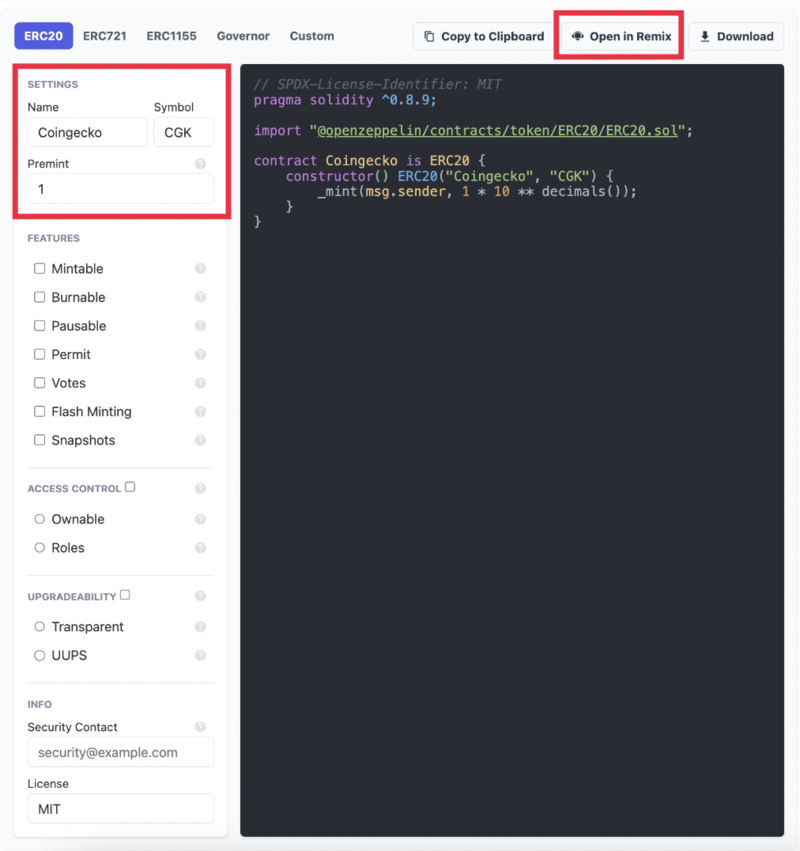Tick the Permit checkbox
This screenshot has width=800, height=851.
(40, 354)
